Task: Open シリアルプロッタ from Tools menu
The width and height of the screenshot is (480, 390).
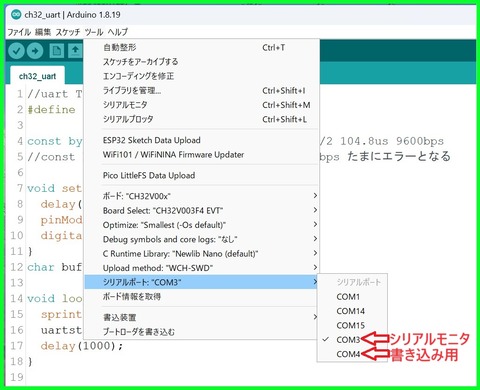Action: pos(201,119)
